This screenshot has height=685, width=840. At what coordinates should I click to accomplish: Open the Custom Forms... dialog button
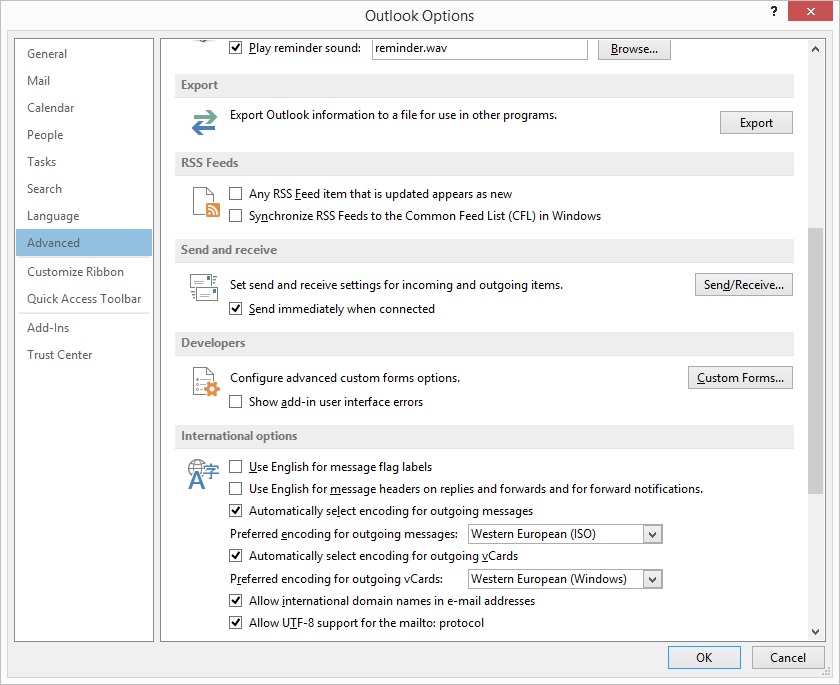click(740, 378)
